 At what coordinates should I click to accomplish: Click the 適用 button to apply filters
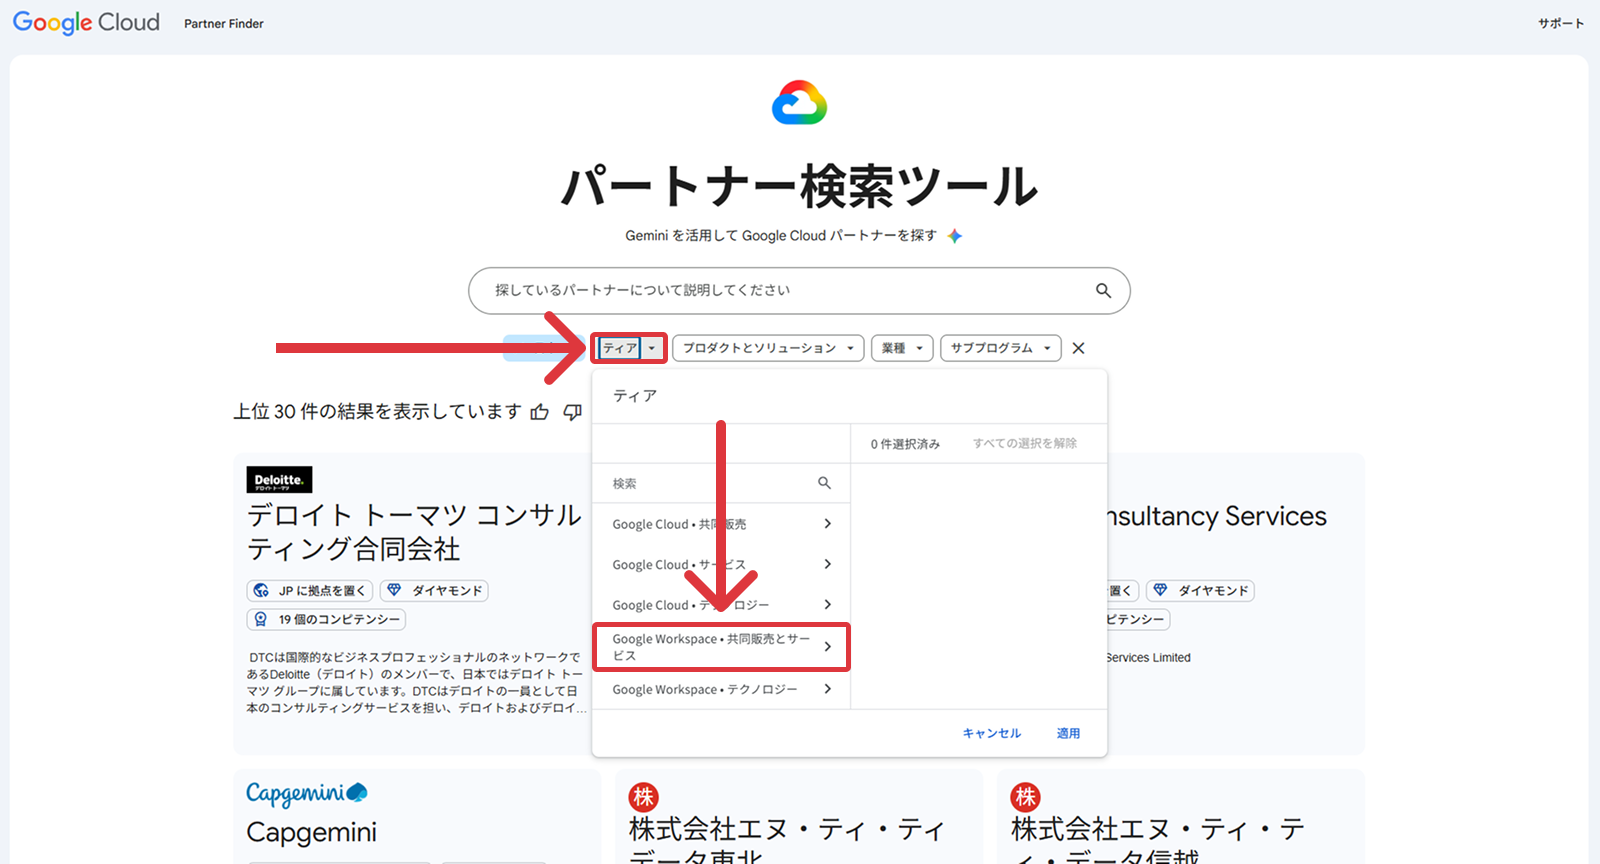pyautogui.click(x=1068, y=733)
